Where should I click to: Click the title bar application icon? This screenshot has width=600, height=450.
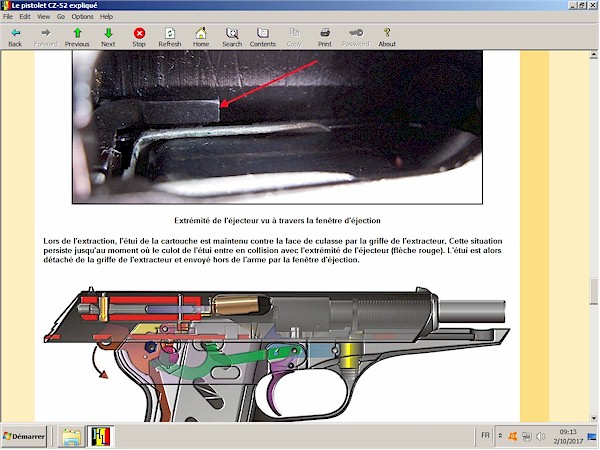(x=5, y=5)
